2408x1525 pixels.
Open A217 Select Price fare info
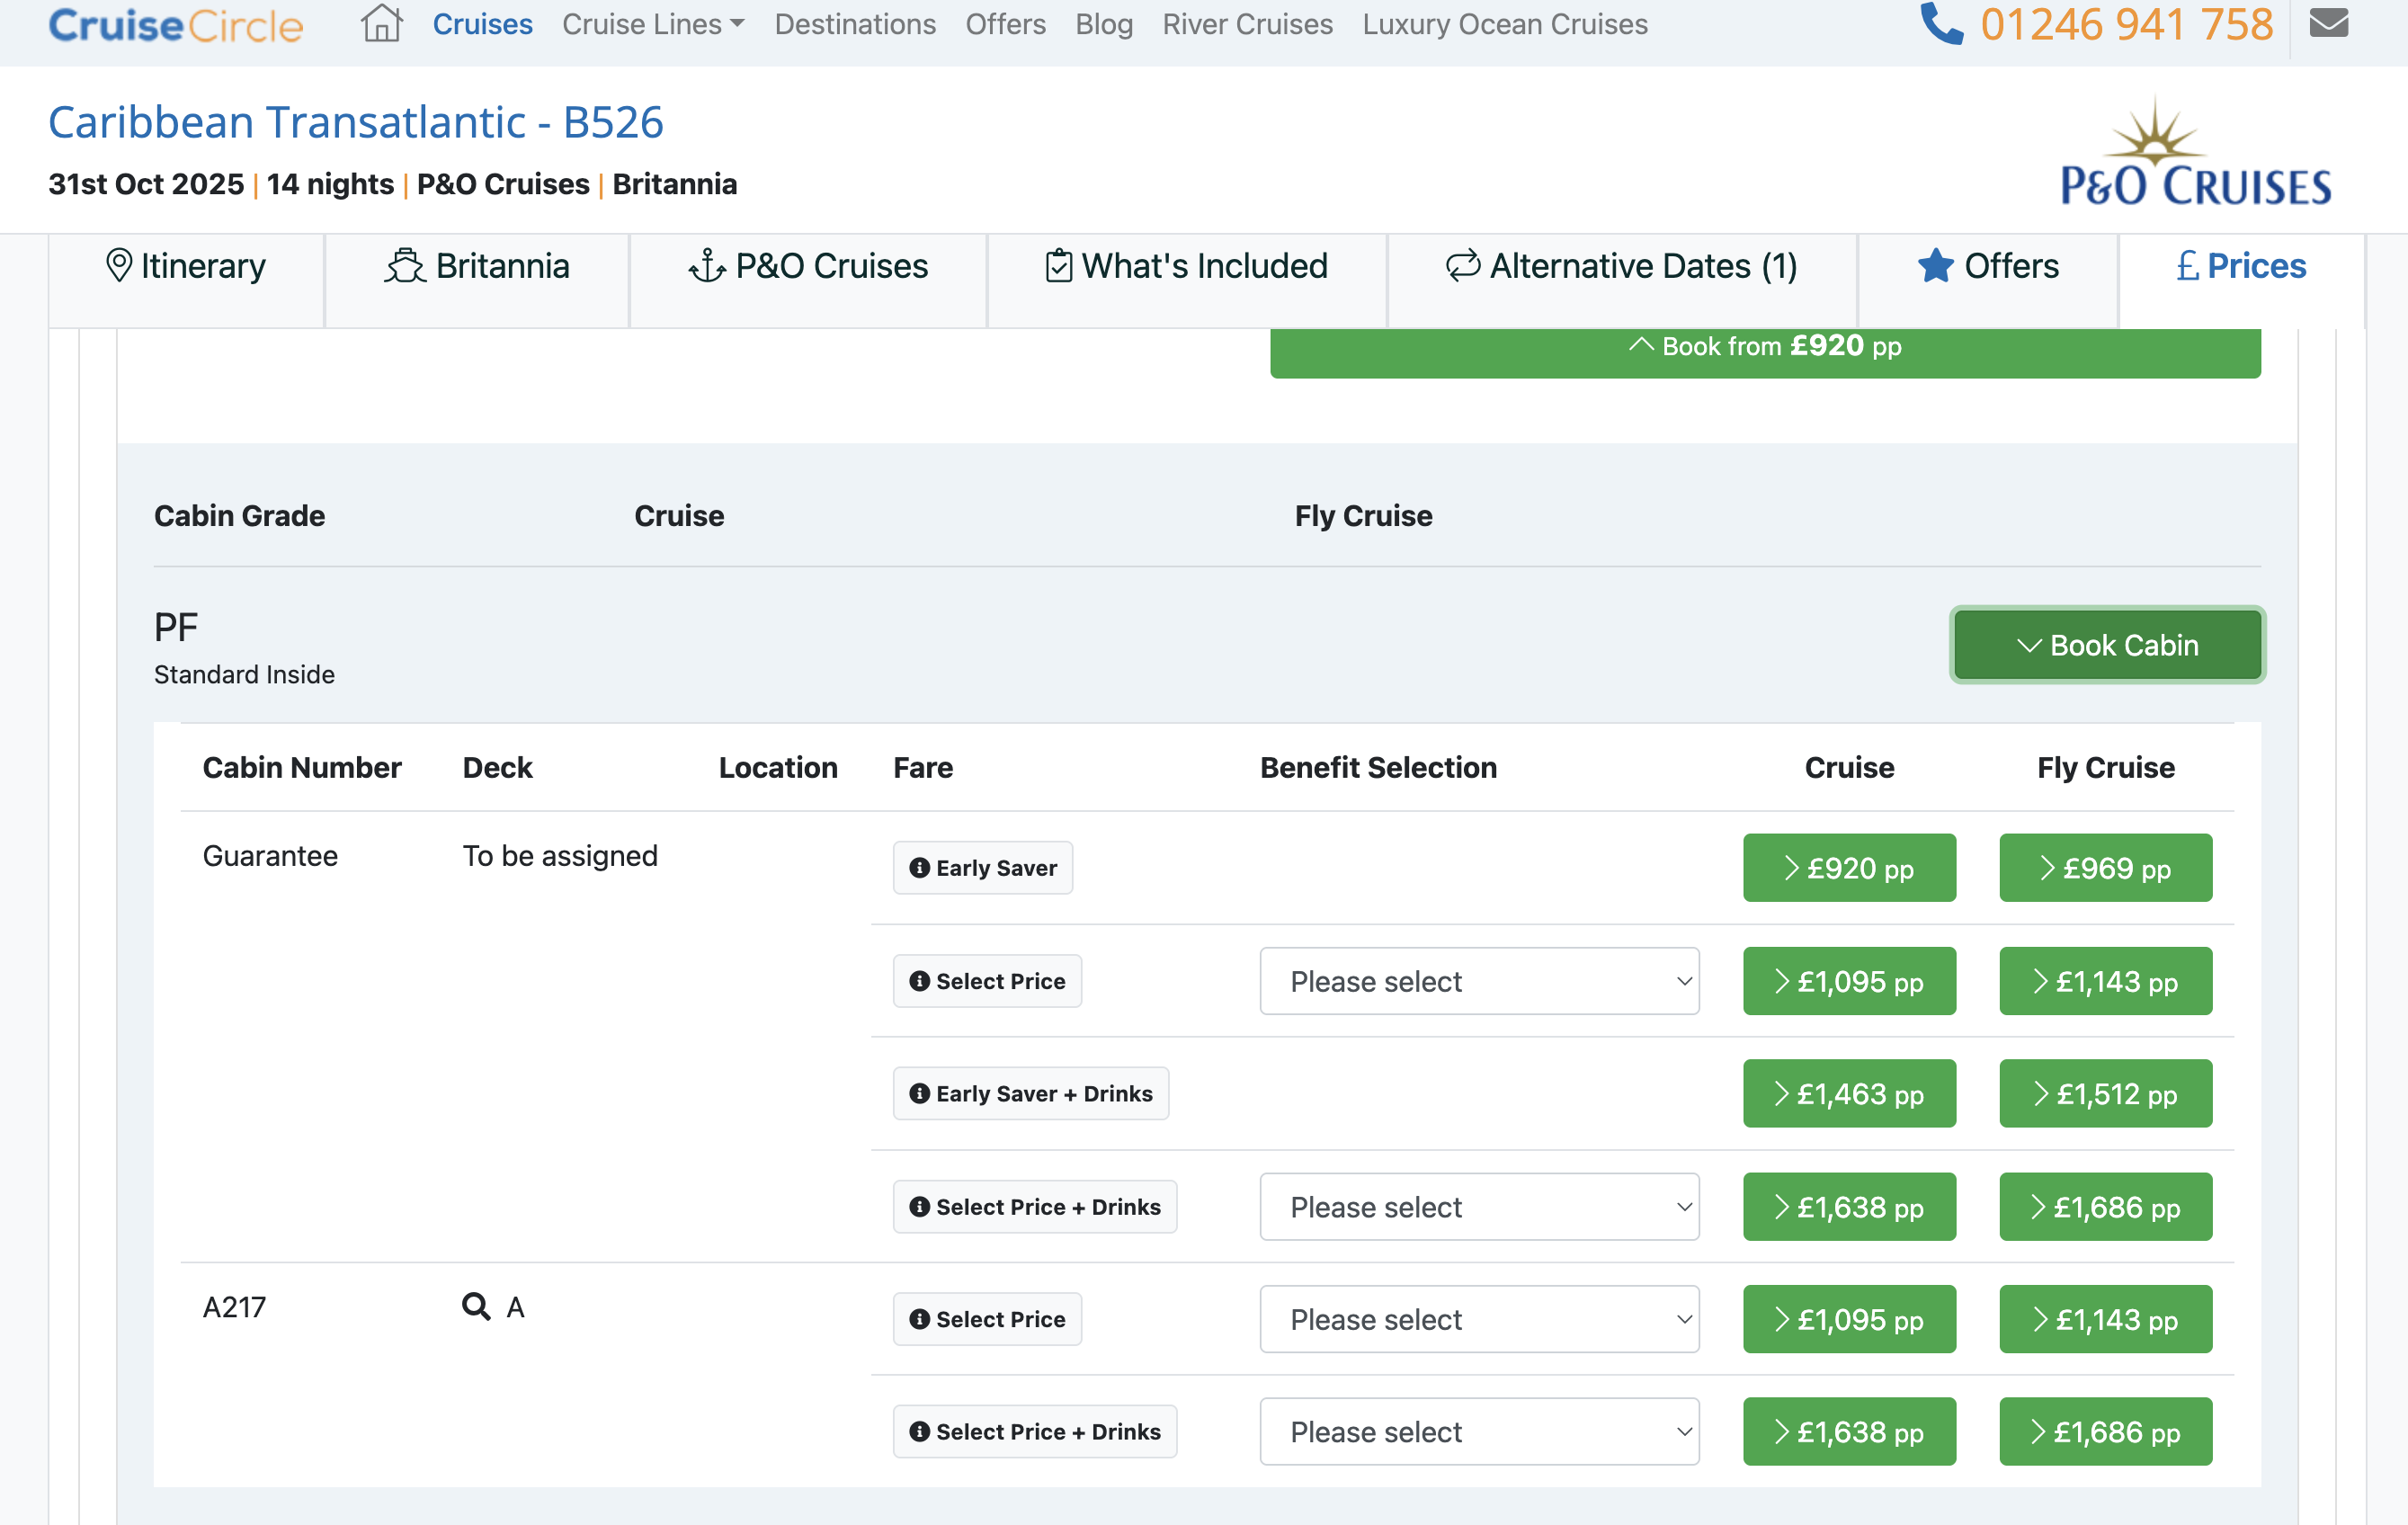pos(987,1318)
